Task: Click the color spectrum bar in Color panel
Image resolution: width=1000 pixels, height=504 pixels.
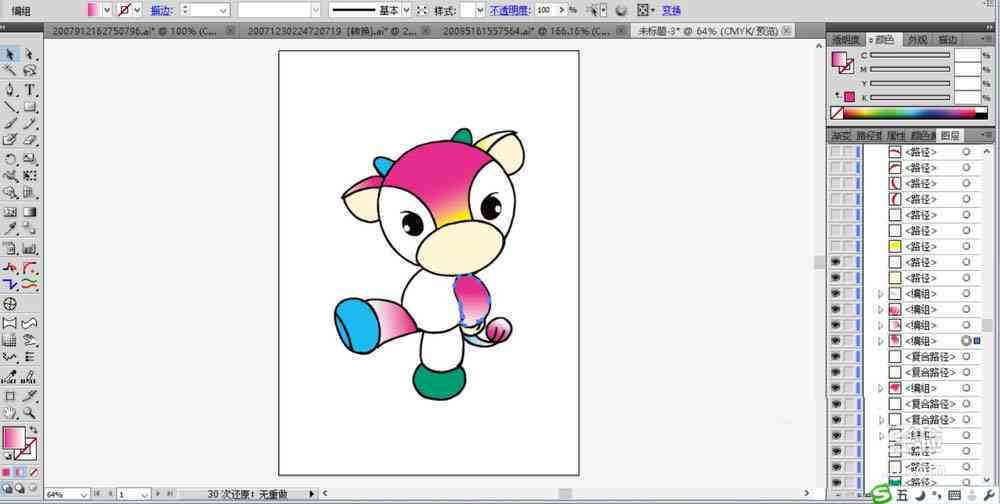Action: tap(910, 113)
